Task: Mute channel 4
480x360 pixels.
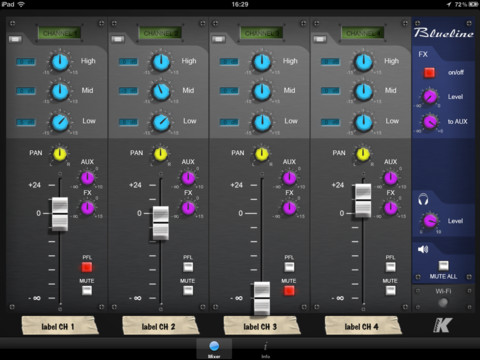Action: [x=390, y=290]
